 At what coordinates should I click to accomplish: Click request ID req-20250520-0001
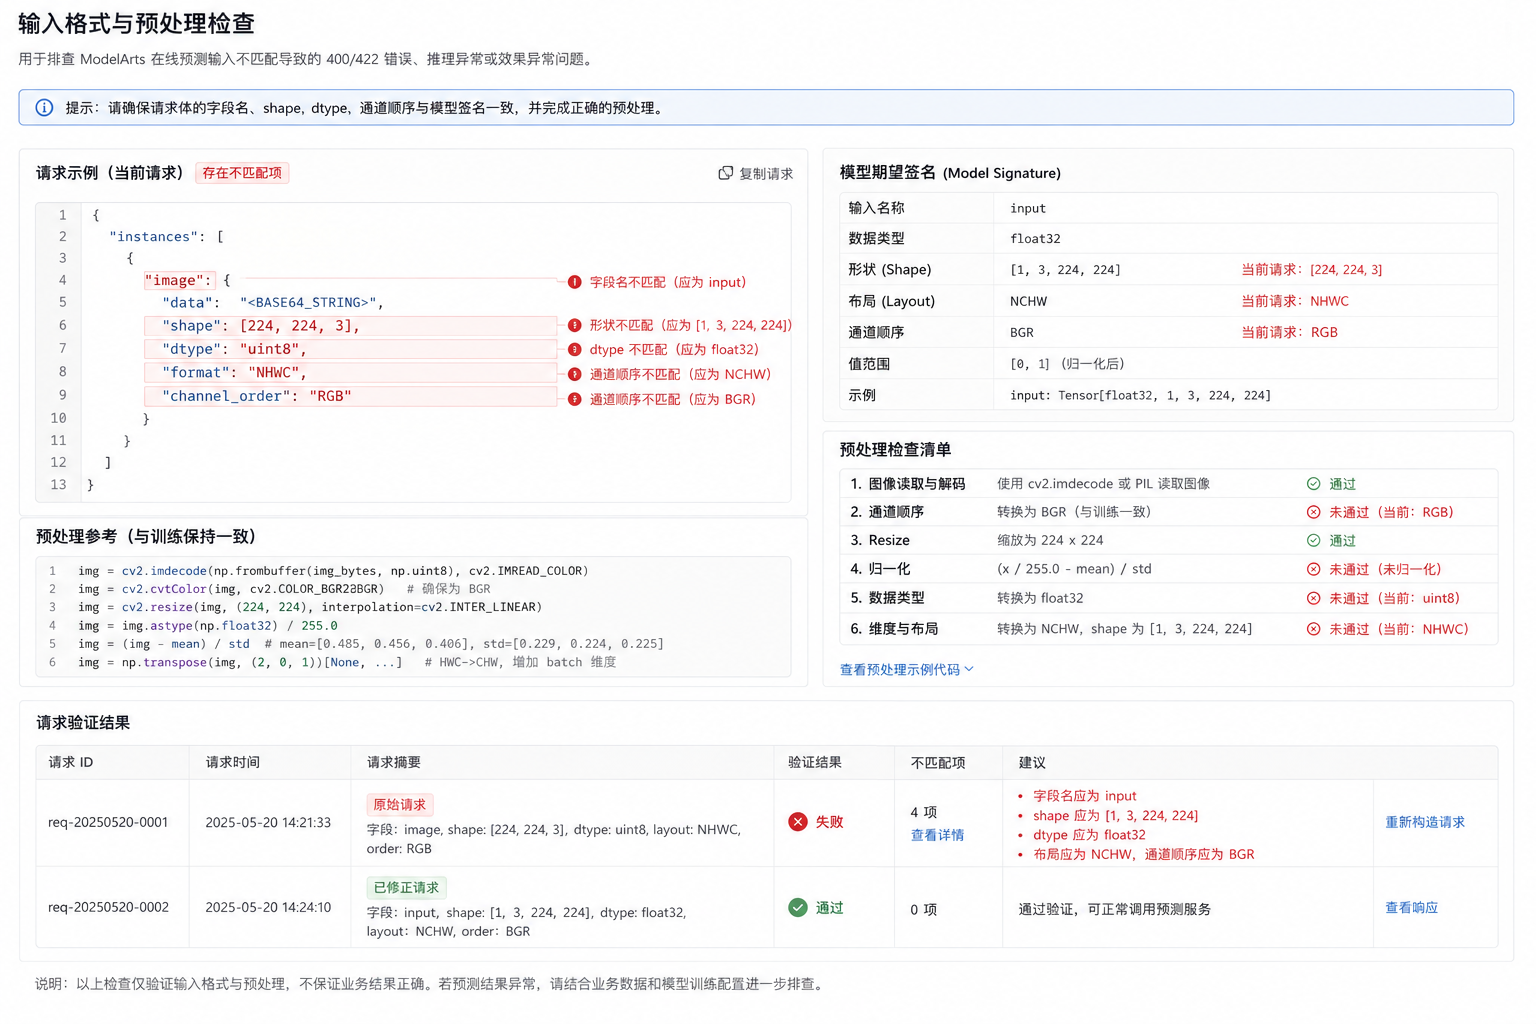[x=108, y=822]
